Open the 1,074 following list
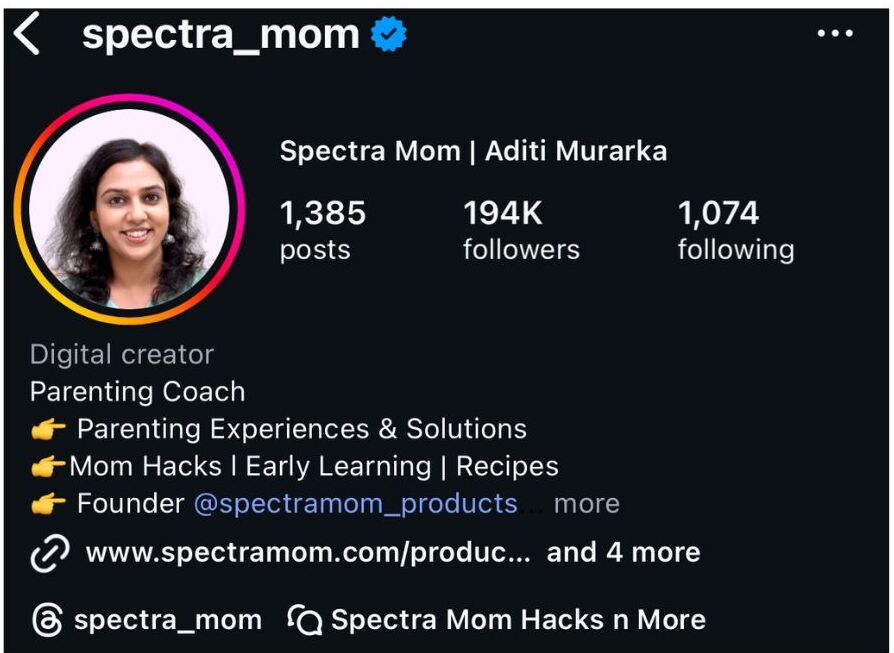The width and height of the screenshot is (894, 653). point(735,229)
